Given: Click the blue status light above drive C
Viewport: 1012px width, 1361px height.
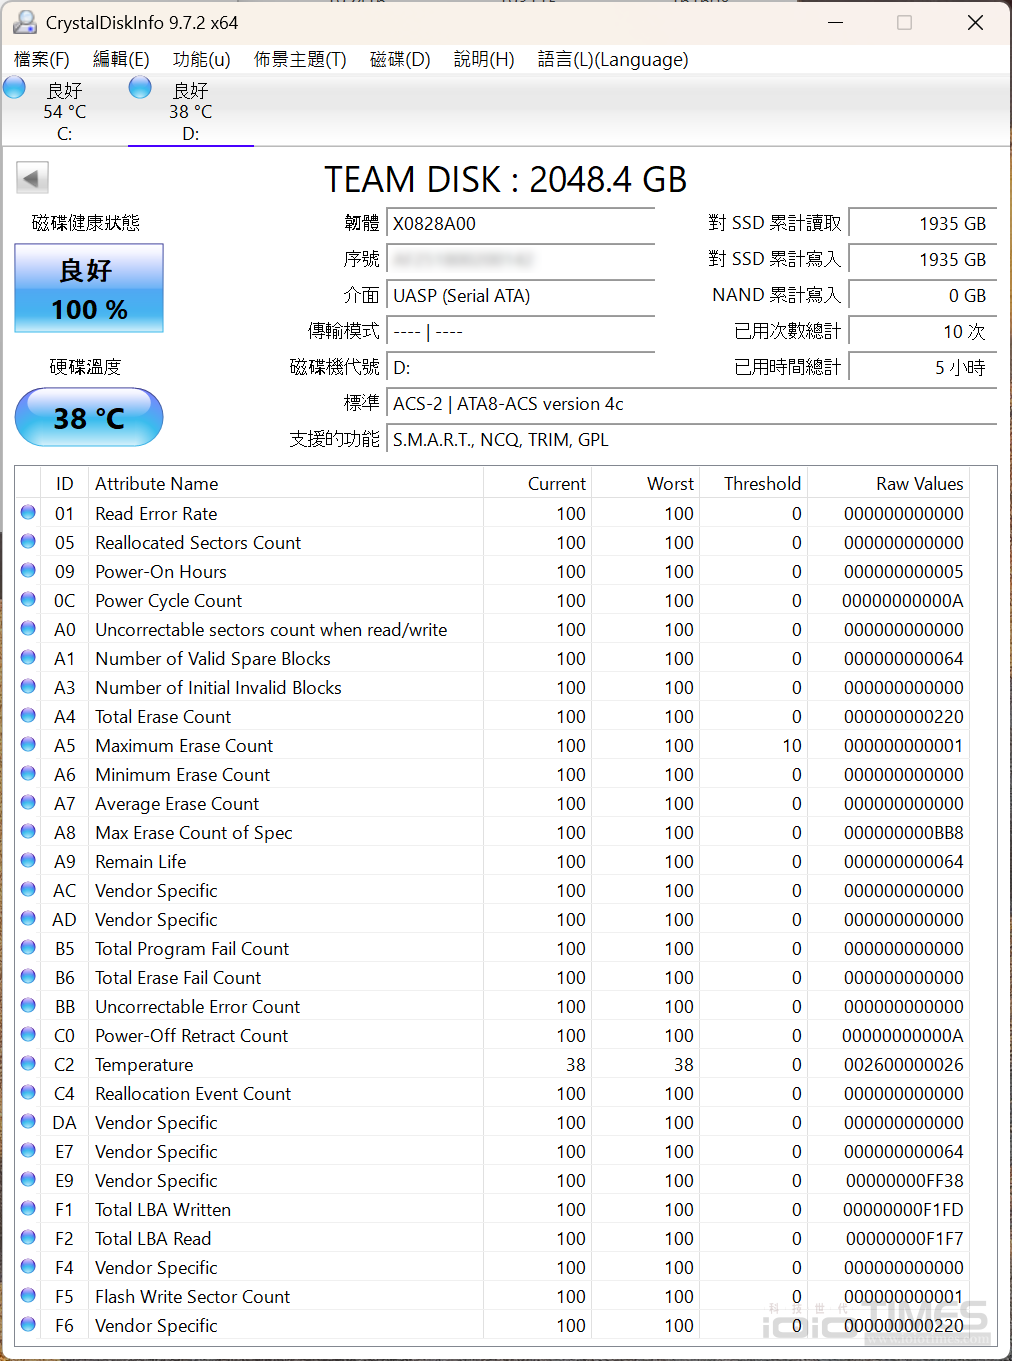Looking at the screenshot, I should pyautogui.click(x=14, y=88).
